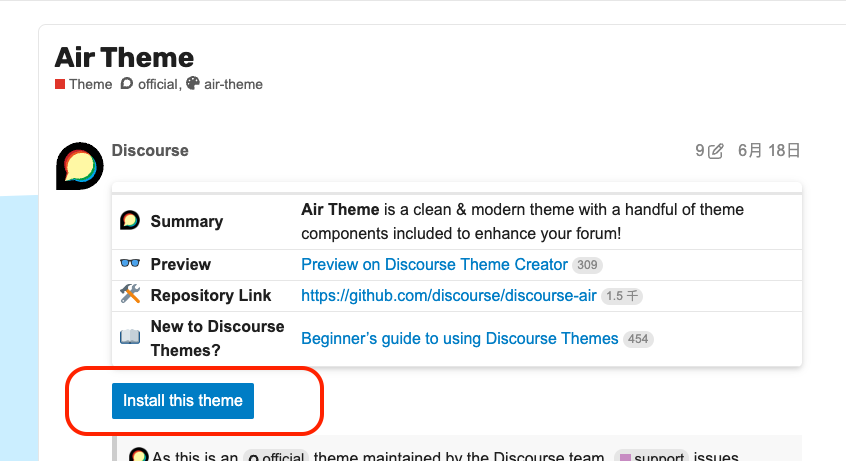Screen dimensions: 846x461
Task: Click the Discourse username
Action: tap(150, 151)
